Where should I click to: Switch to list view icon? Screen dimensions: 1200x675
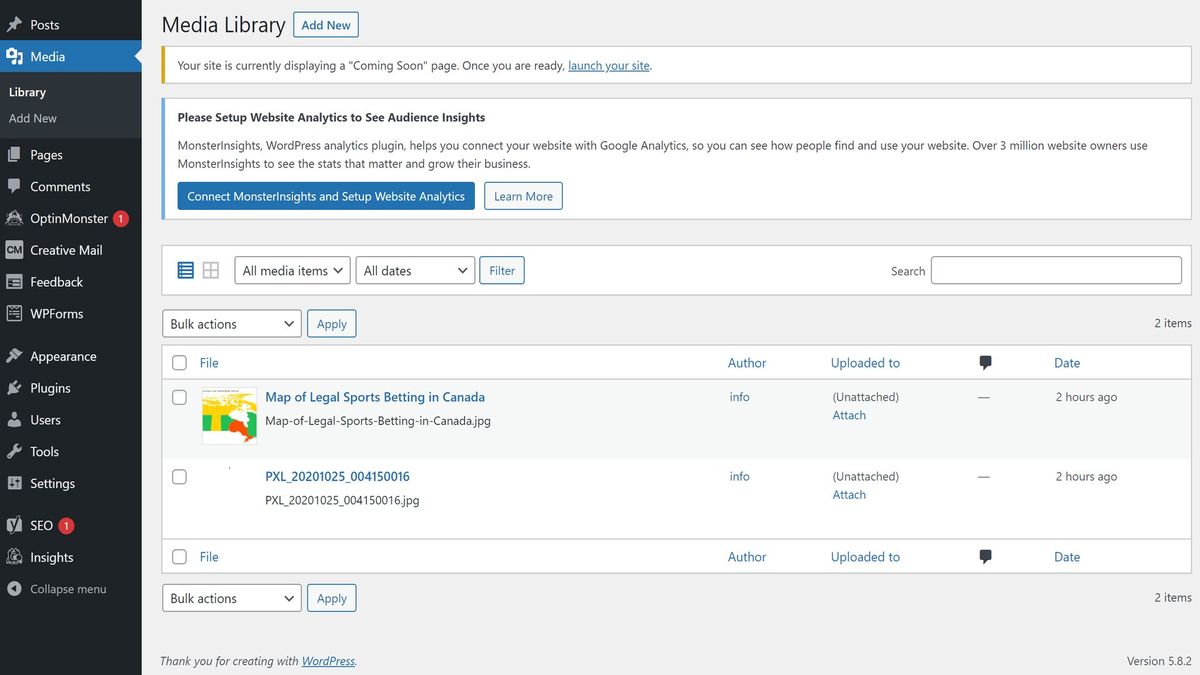185,270
